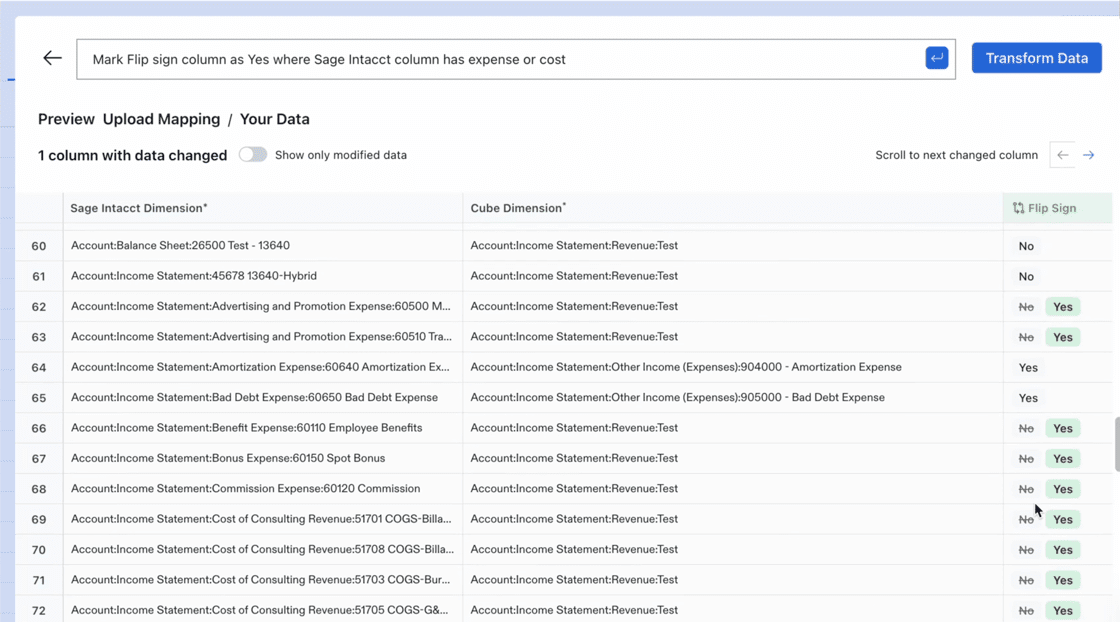Go to previous changed column arrow
This screenshot has width=1120, height=622.
click(1063, 155)
